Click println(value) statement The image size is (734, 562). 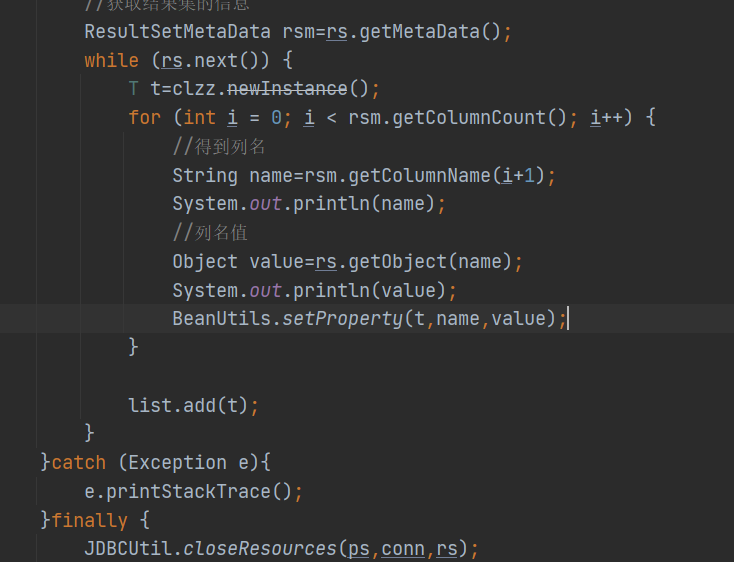tap(370, 291)
